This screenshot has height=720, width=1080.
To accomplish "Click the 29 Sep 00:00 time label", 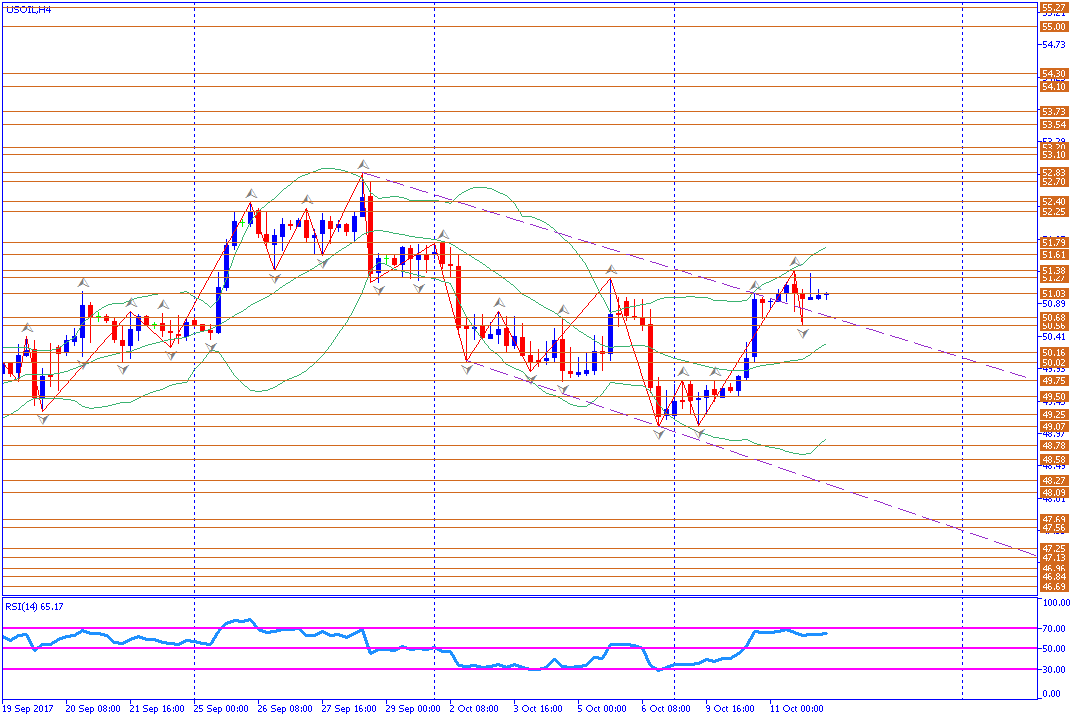I will [x=413, y=708].
